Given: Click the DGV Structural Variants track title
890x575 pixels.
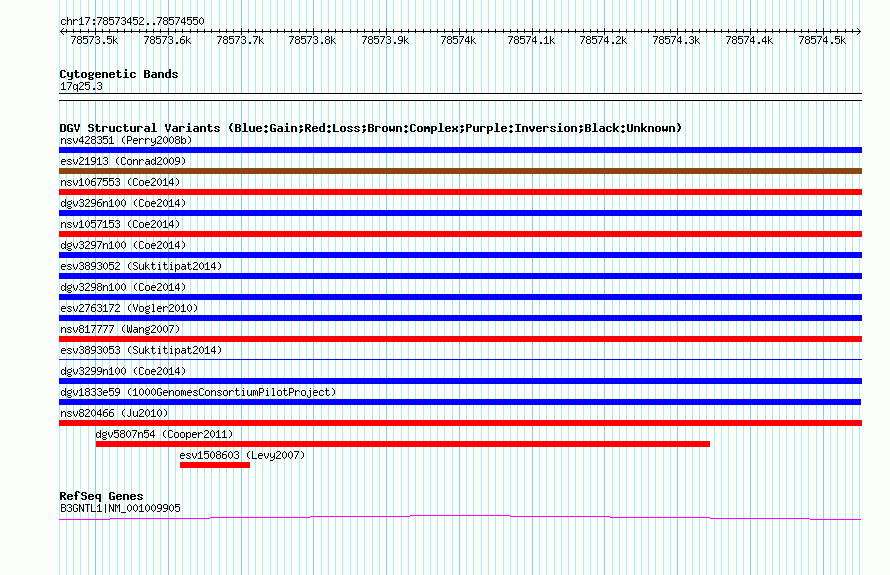Looking at the screenshot, I should click(370, 128).
